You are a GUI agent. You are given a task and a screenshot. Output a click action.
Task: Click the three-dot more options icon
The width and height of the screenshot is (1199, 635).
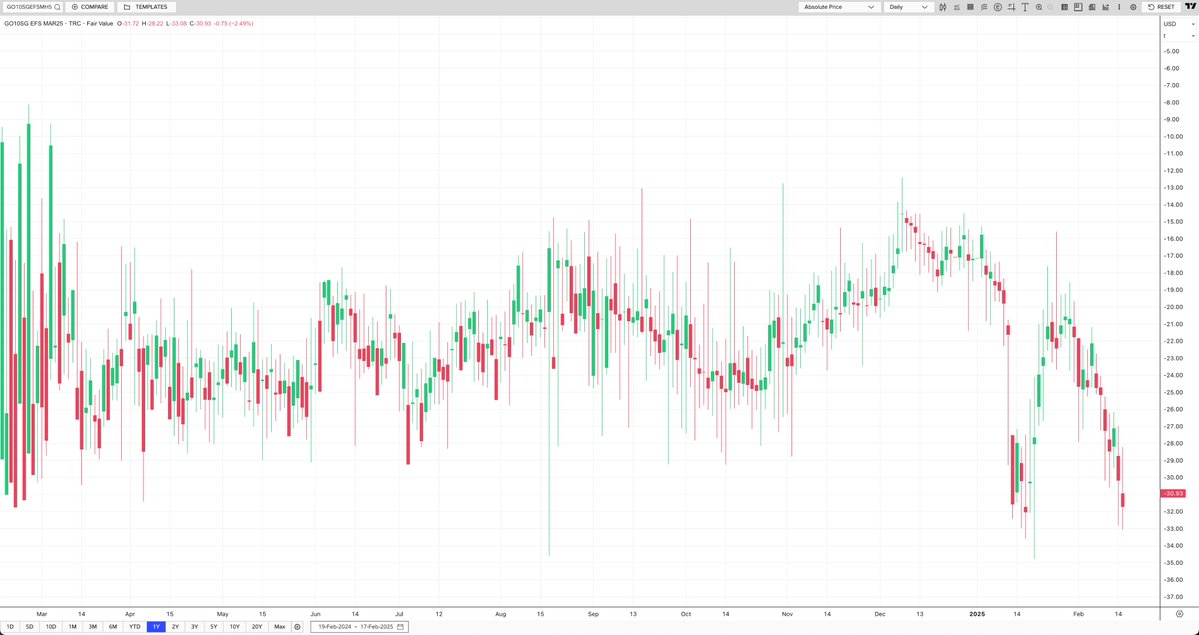pos(1119,7)
